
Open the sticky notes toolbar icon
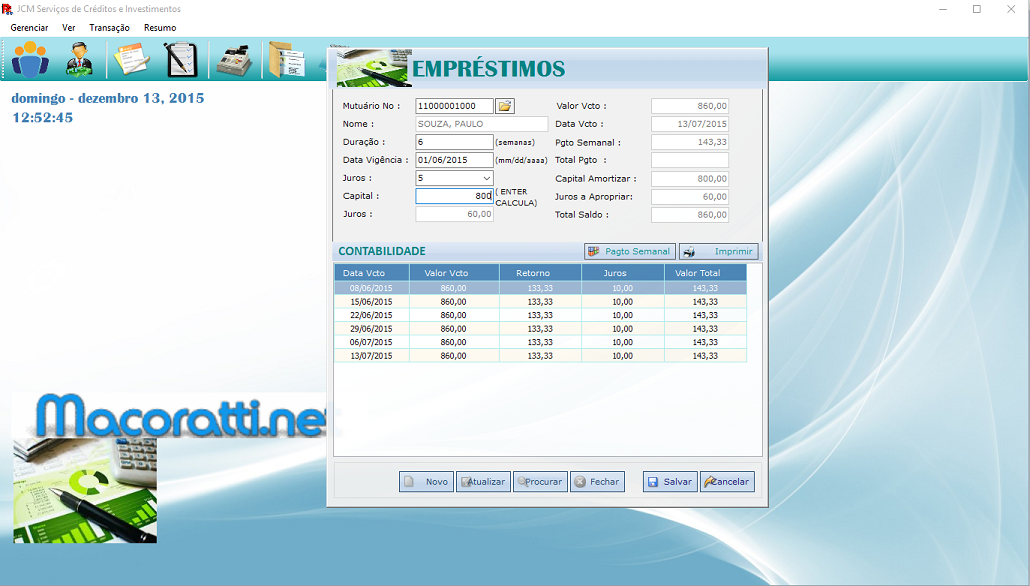(x=130, y=60)
